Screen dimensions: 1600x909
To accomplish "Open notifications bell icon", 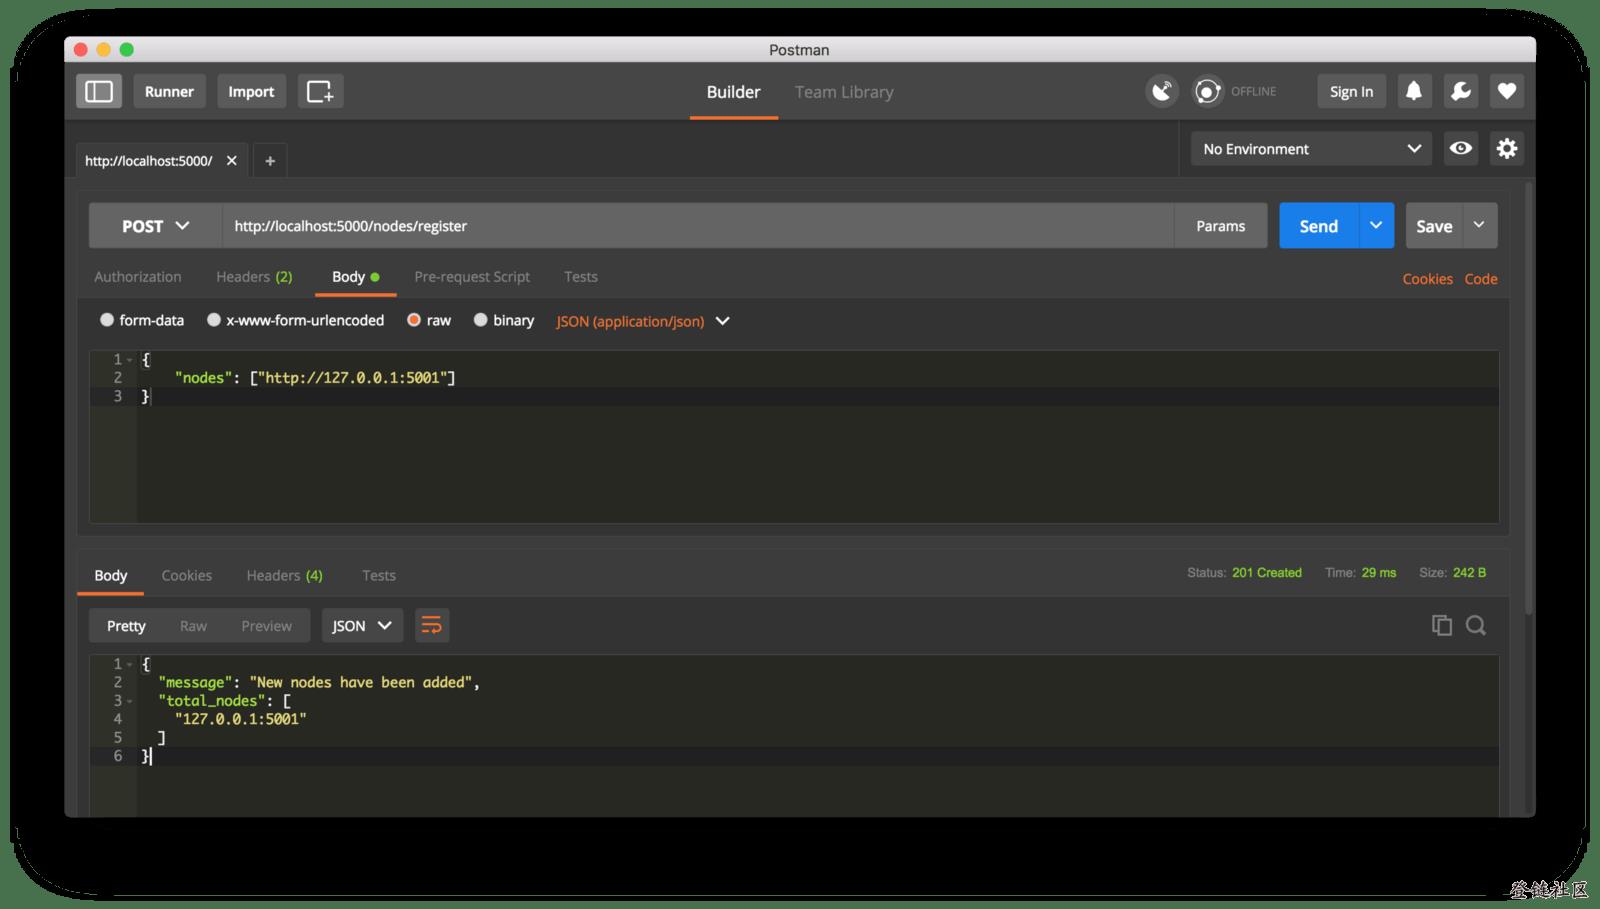I will [1413, 91].
